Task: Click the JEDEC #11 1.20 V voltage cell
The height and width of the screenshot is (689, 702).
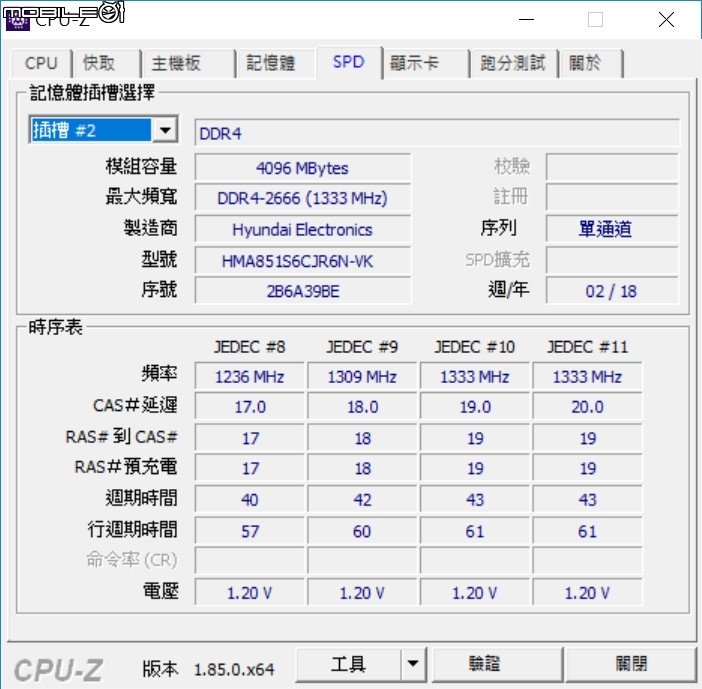Action: coord(587,593)
